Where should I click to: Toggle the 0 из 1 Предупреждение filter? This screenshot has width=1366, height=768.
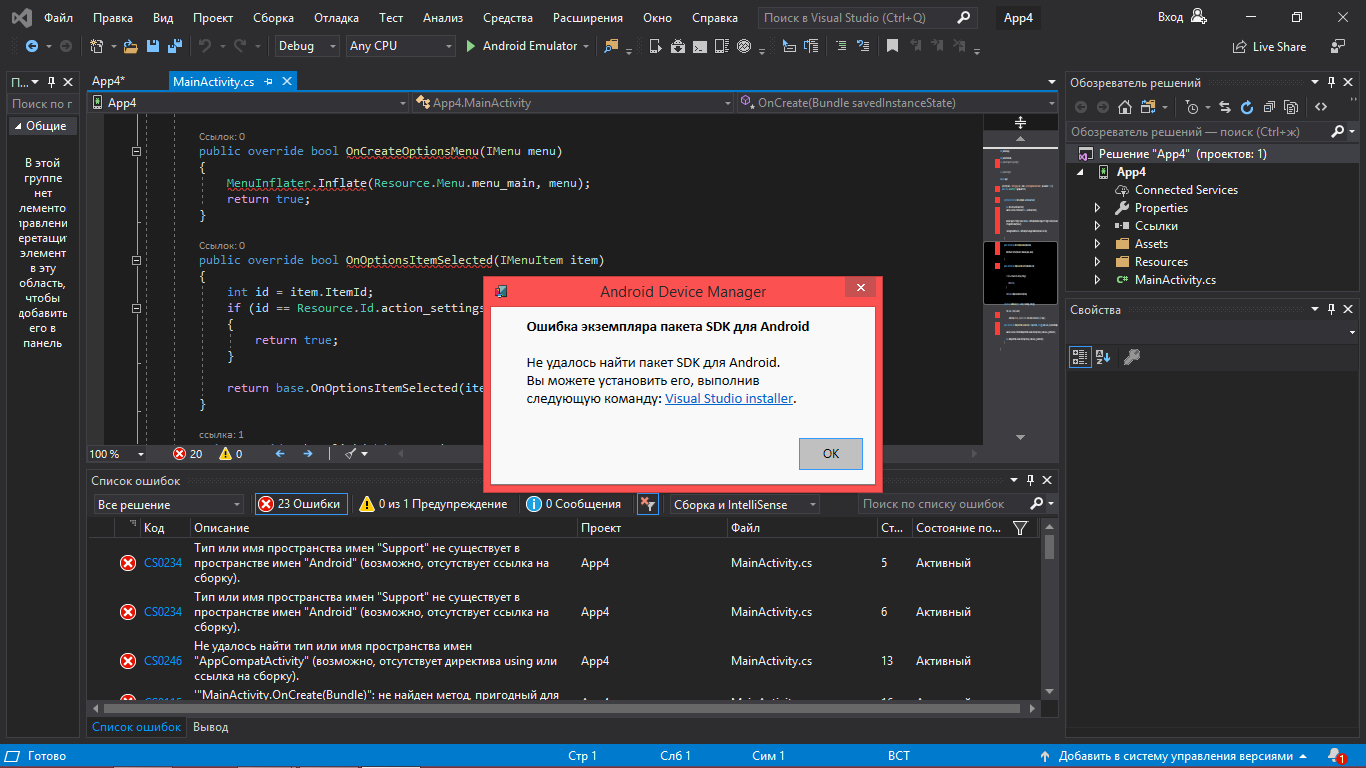[x=433, y=504]
